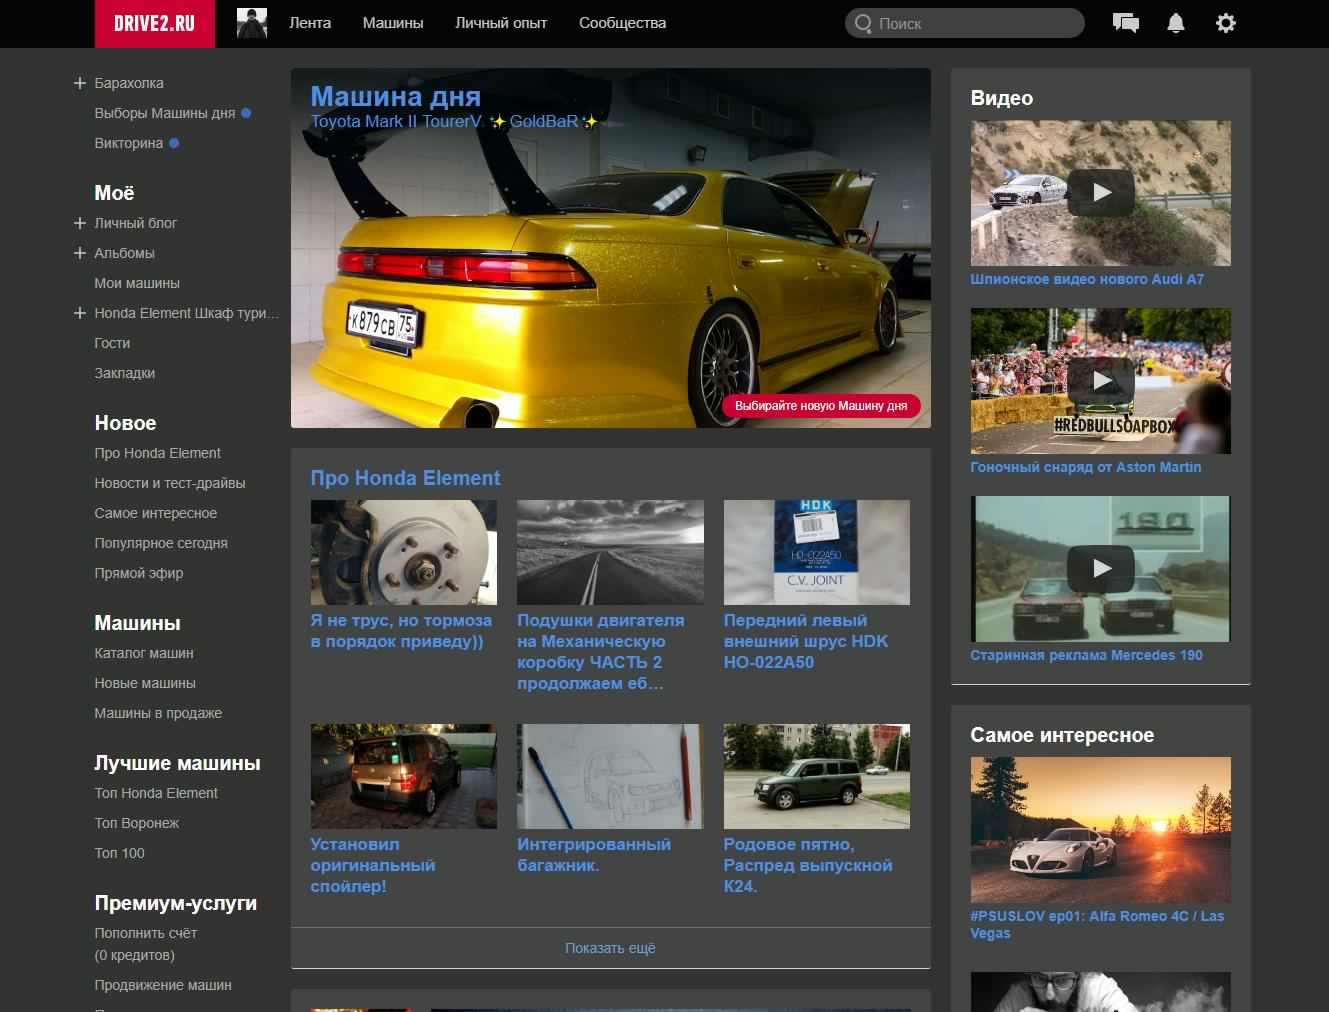Expand the plus next to Личный блог
The height and width of the screenshot is (1012, 1329).
coord(80,223)
